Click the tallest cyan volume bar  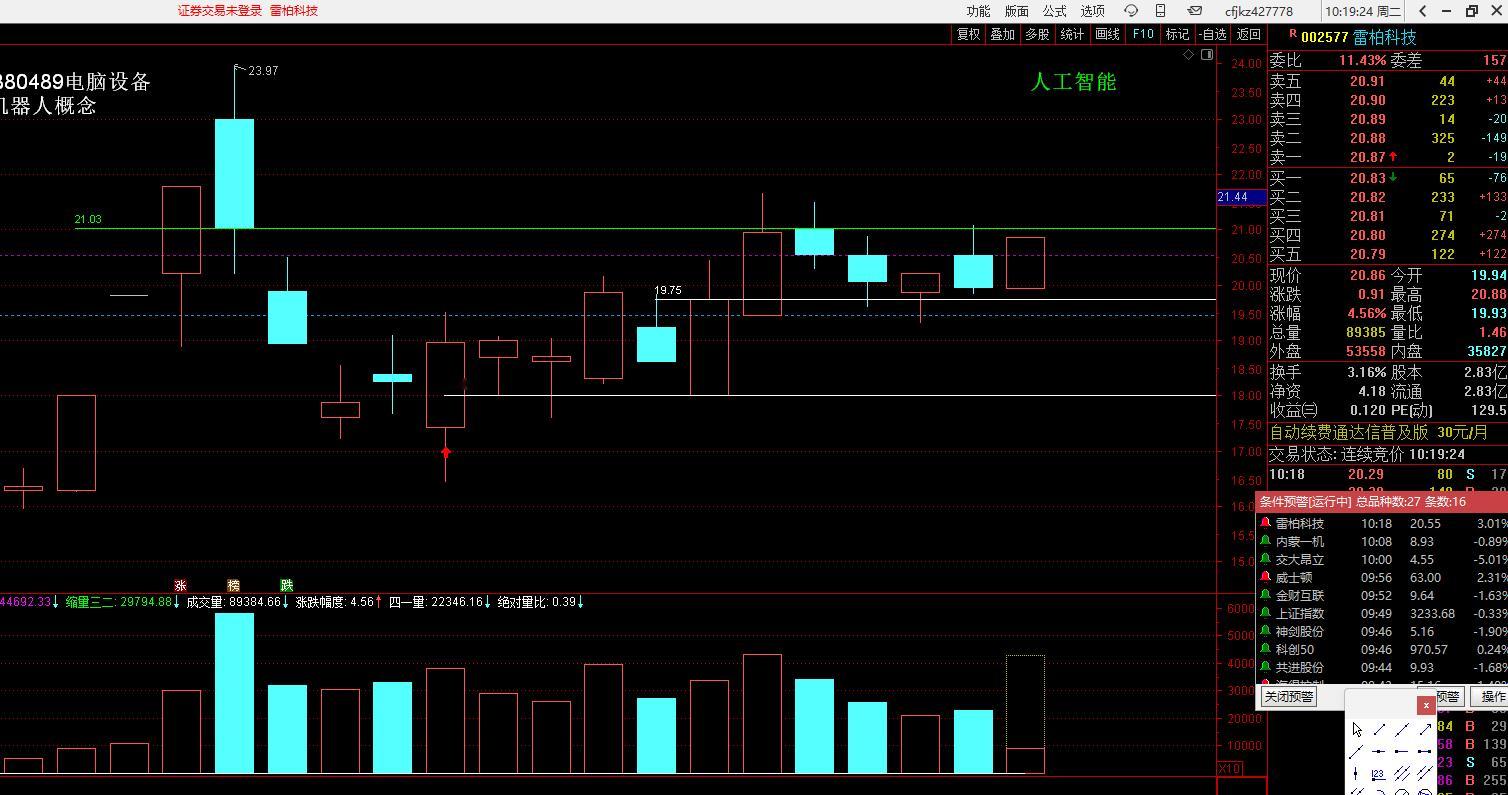click(234, 693)
